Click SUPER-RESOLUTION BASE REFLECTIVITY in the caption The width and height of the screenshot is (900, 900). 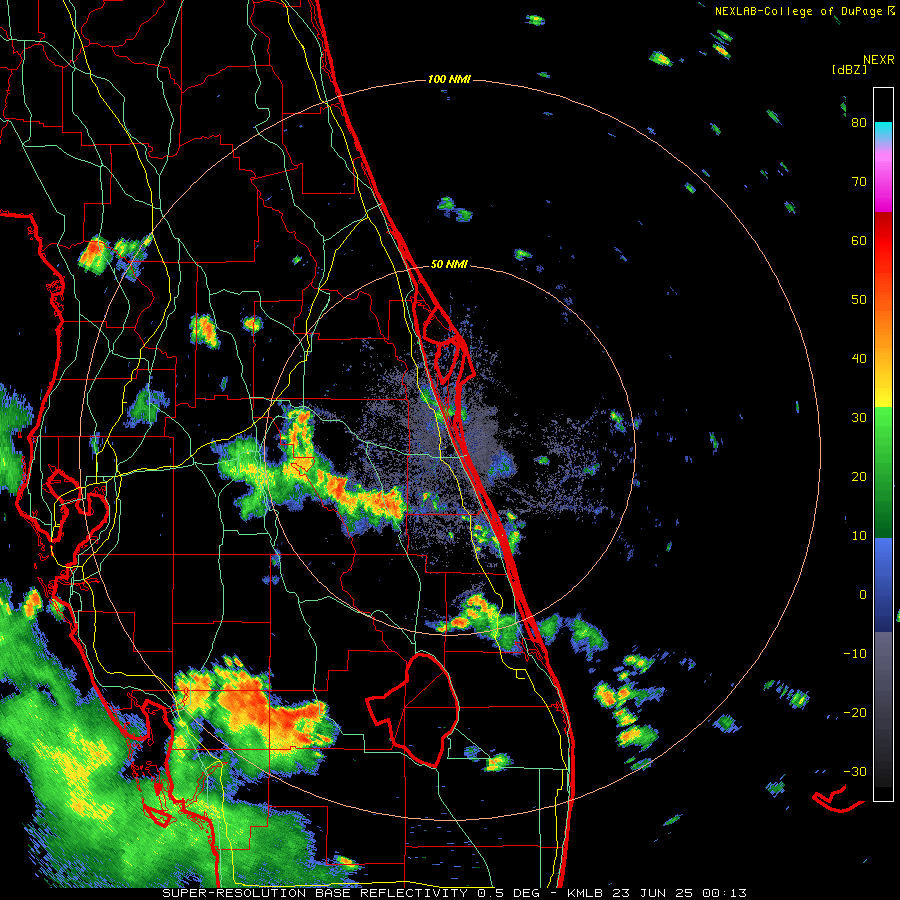coord(316,893)
